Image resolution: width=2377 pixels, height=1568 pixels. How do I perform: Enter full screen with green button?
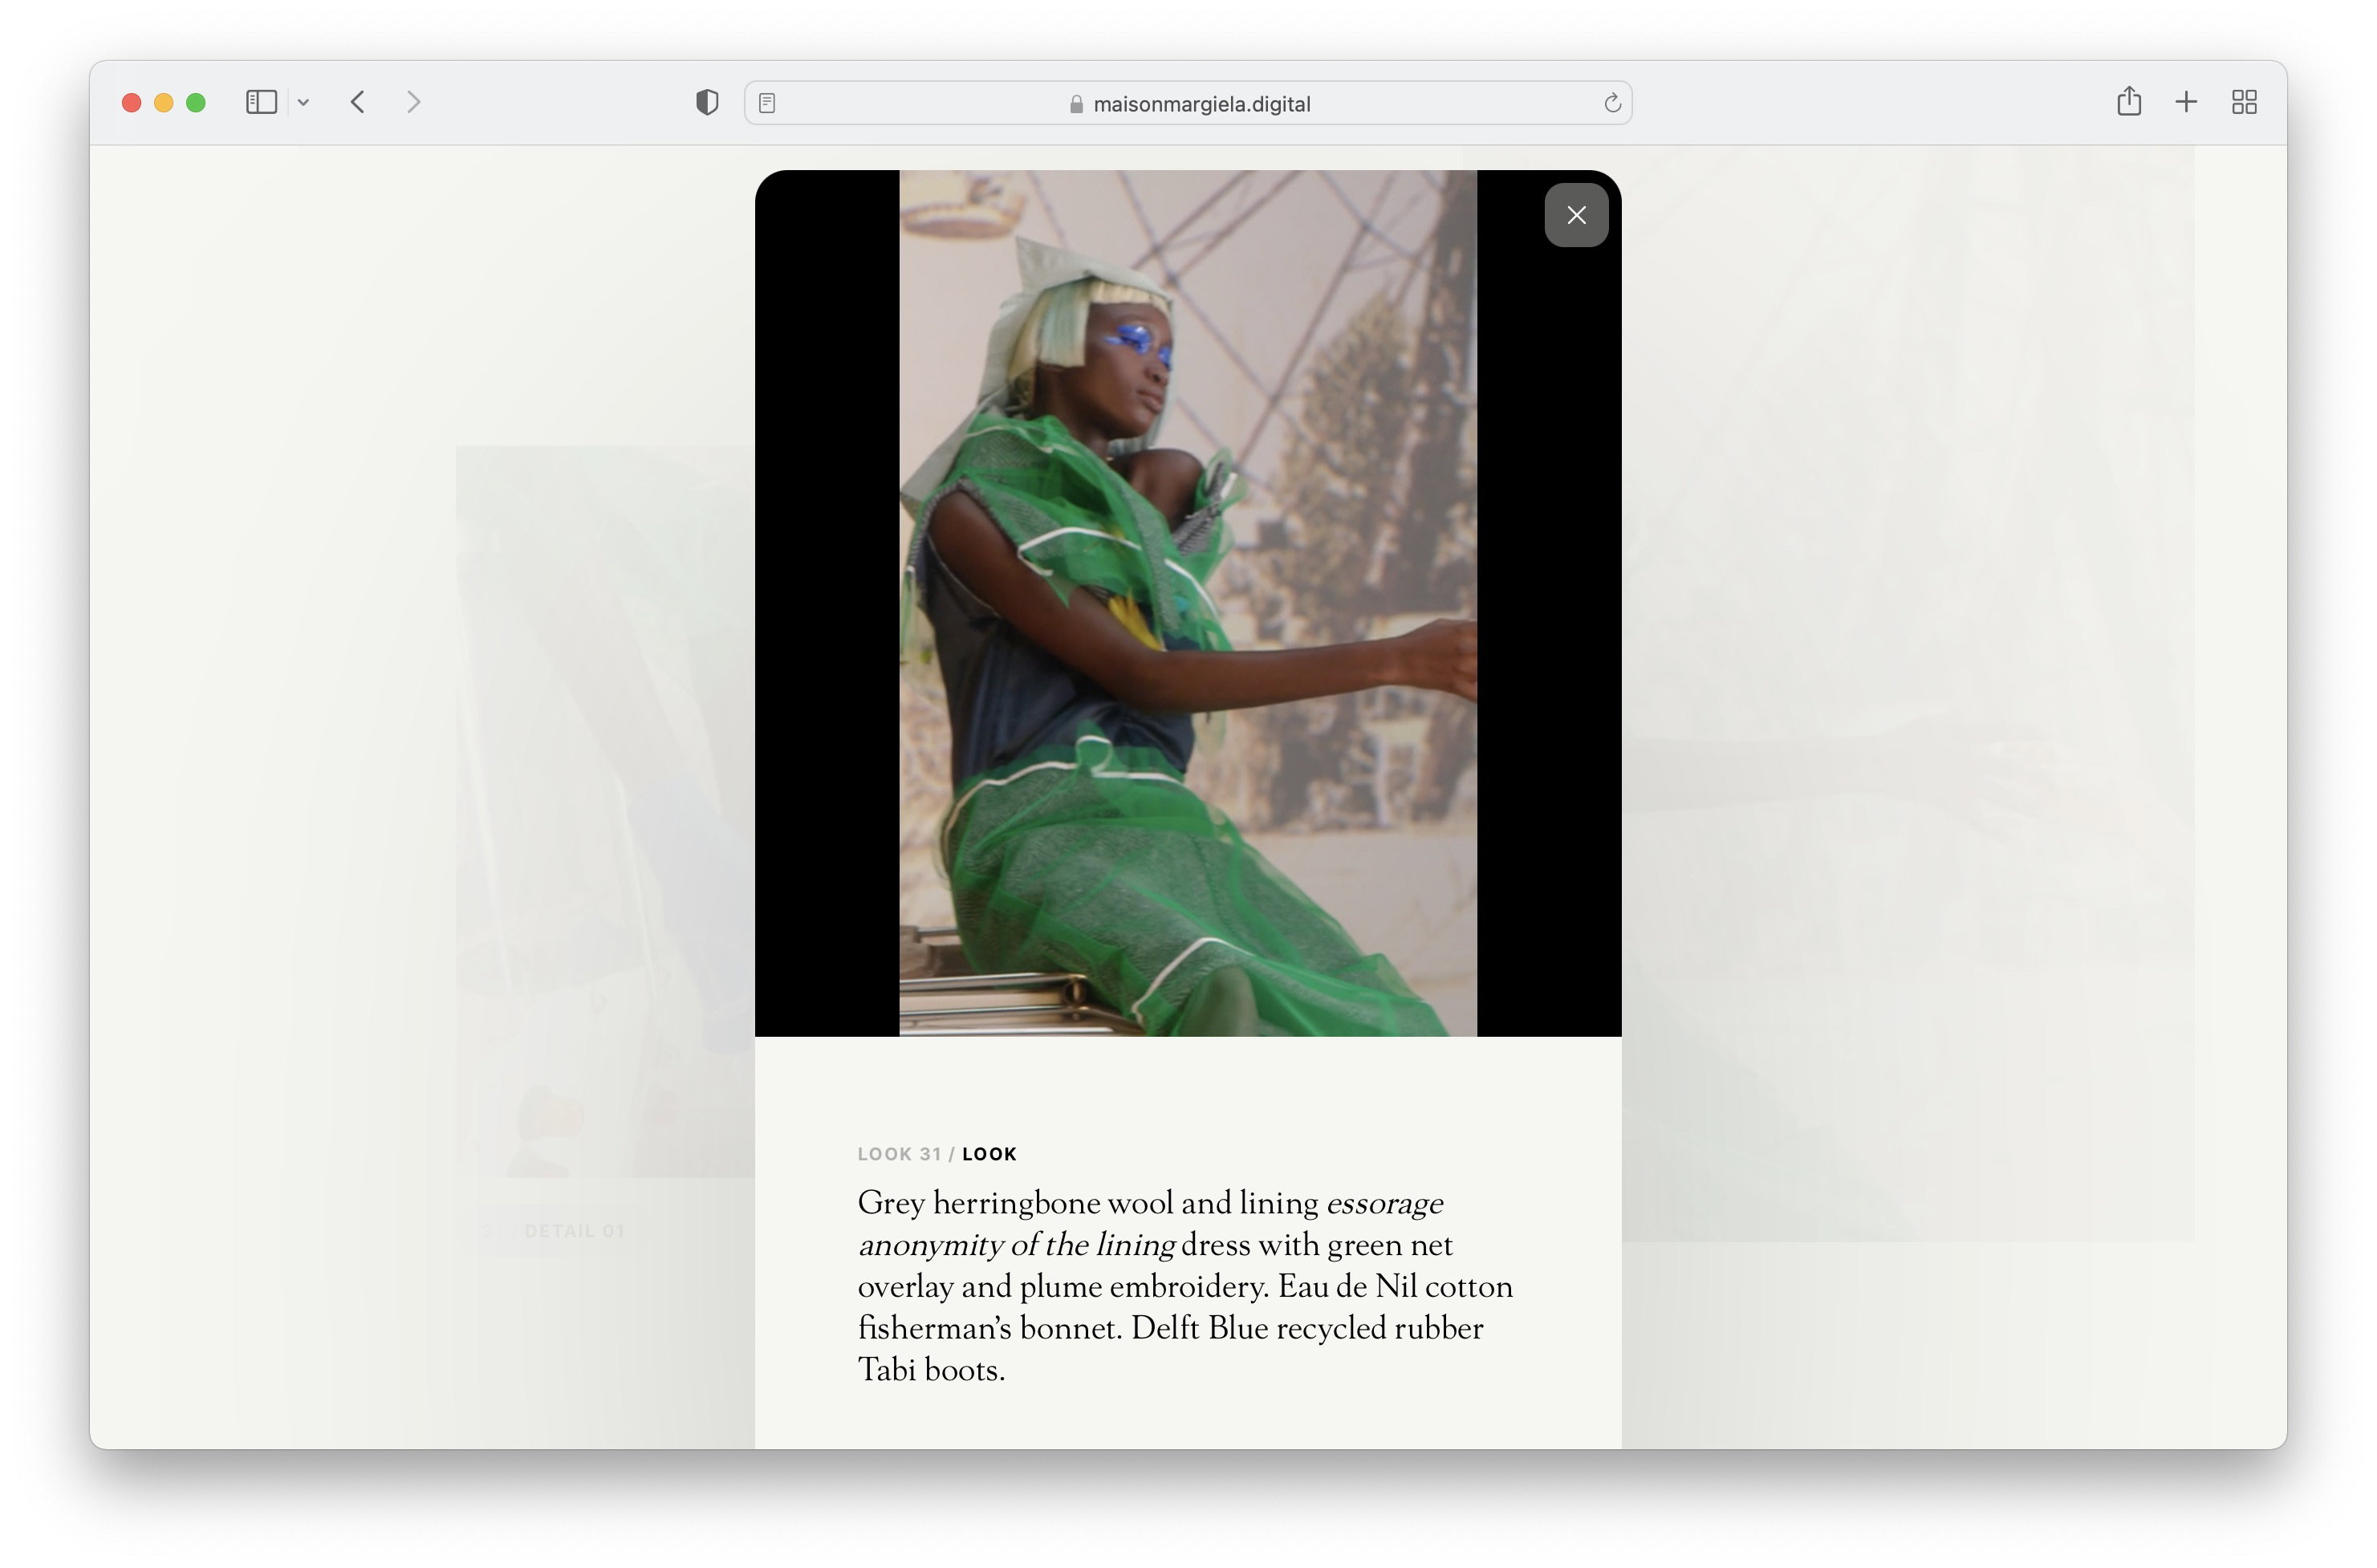click(x=196, y=102)
